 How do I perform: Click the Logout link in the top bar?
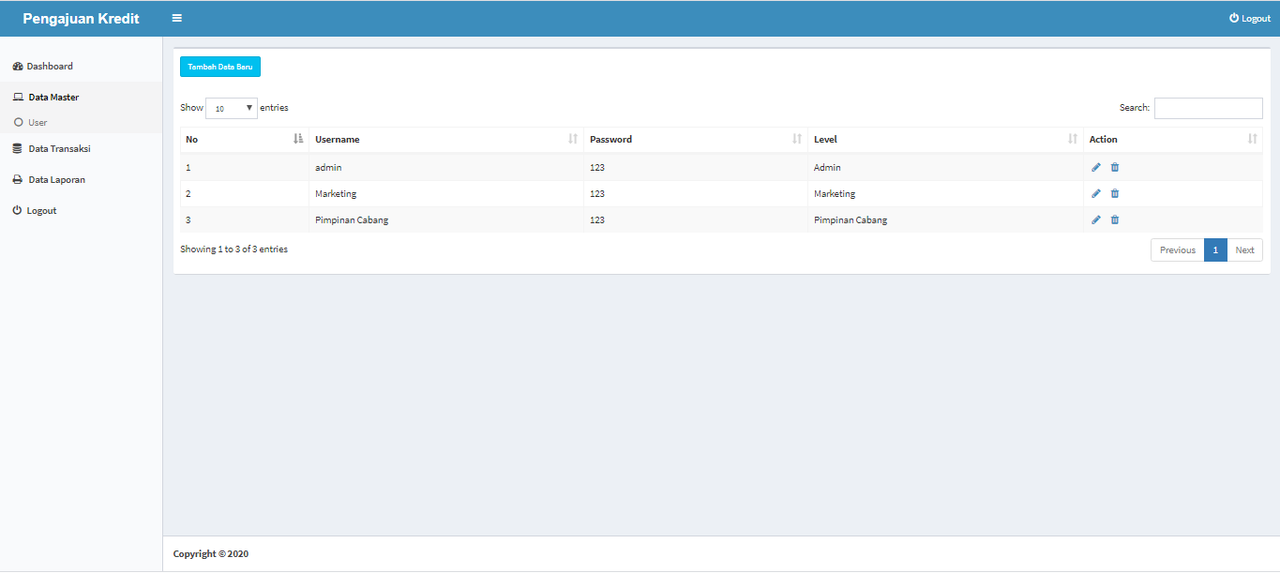coord(1250,18)
